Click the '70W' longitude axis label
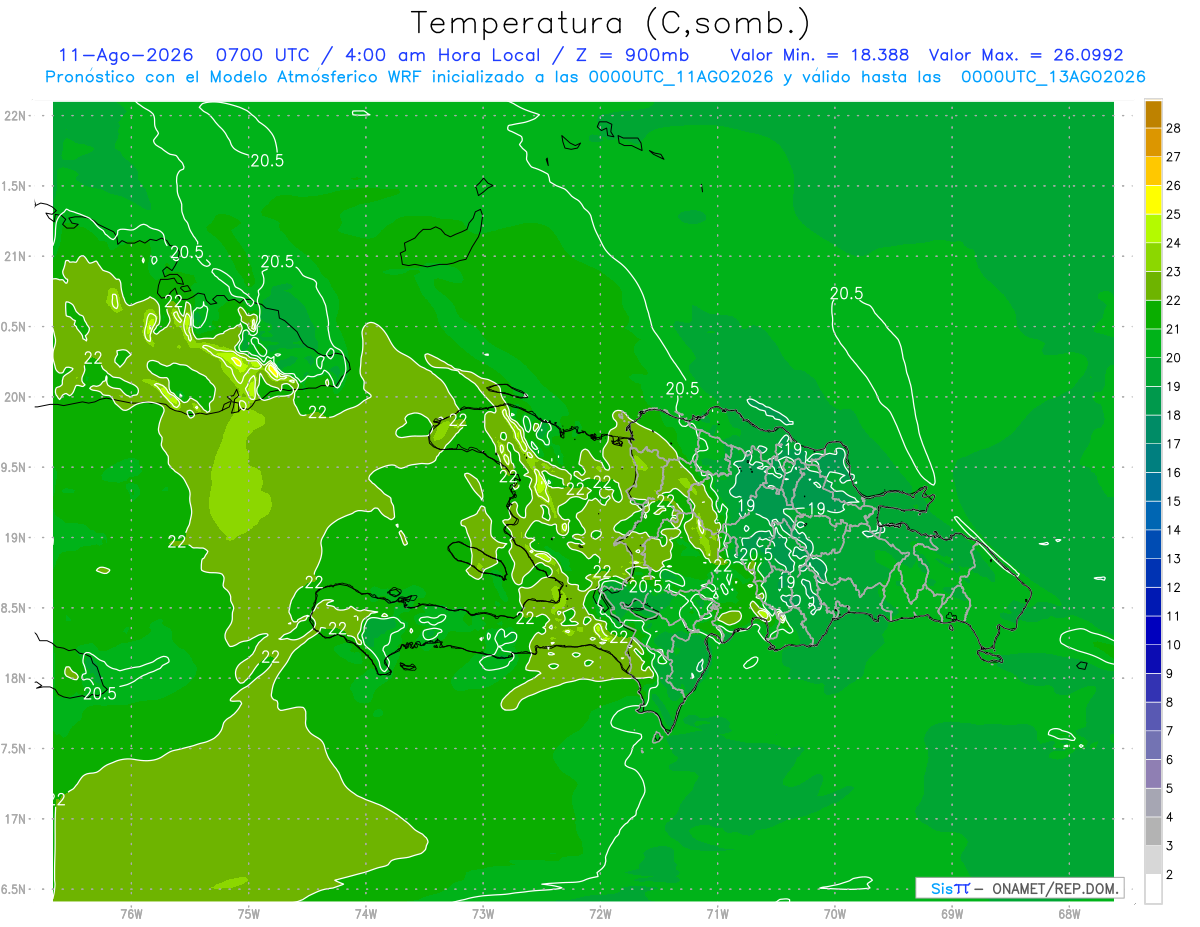The width and height of the screenshot is (1200, 927). click(x=835, y=914)
